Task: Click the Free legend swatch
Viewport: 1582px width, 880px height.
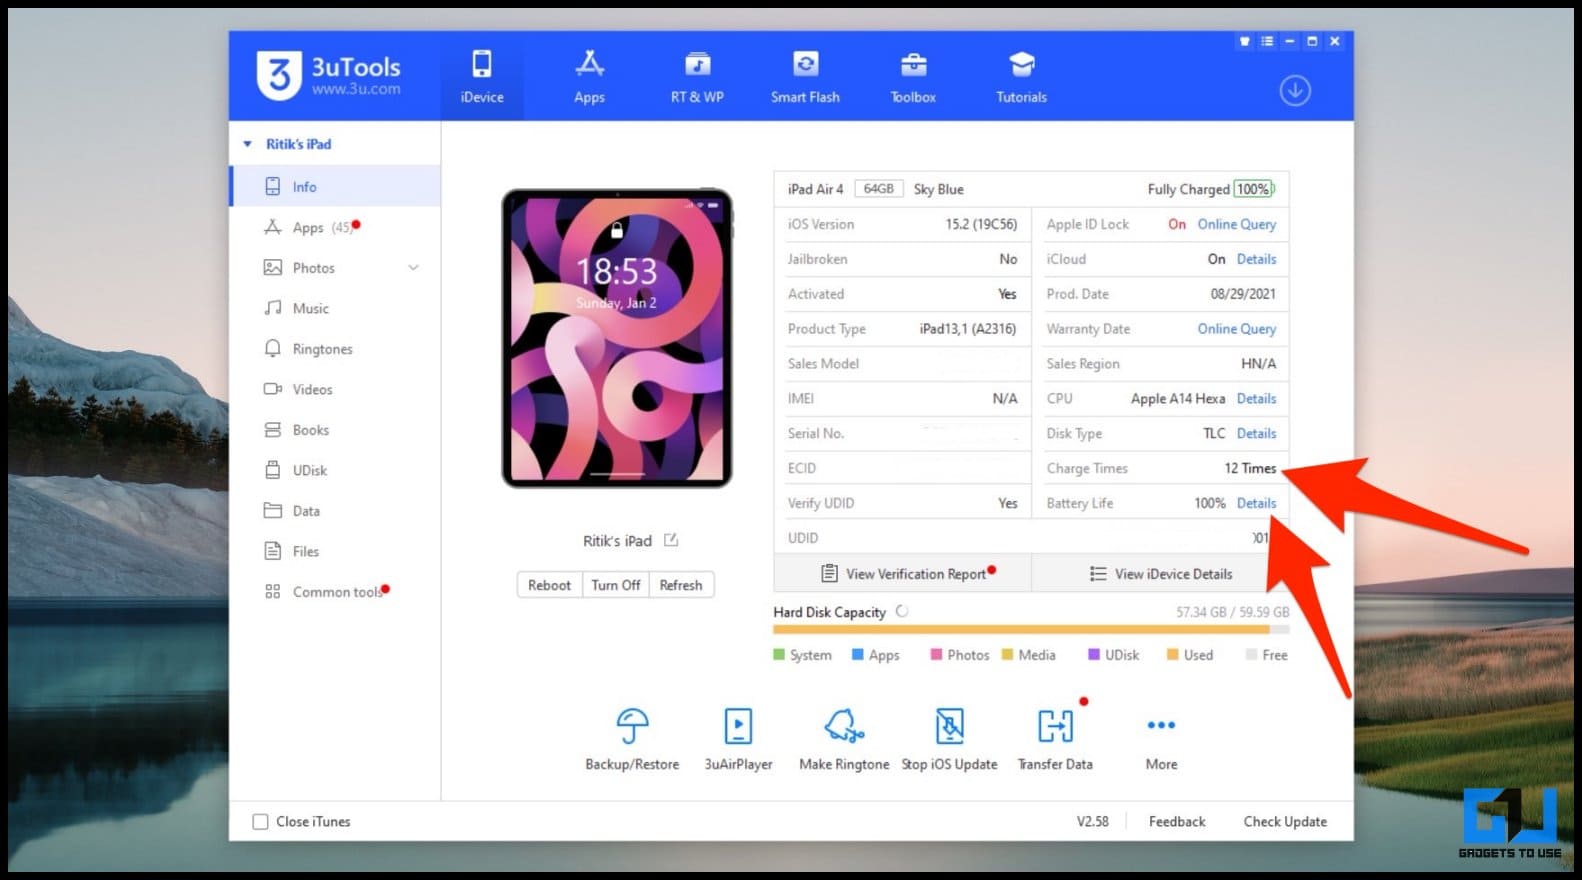Action: point(1251,655)
